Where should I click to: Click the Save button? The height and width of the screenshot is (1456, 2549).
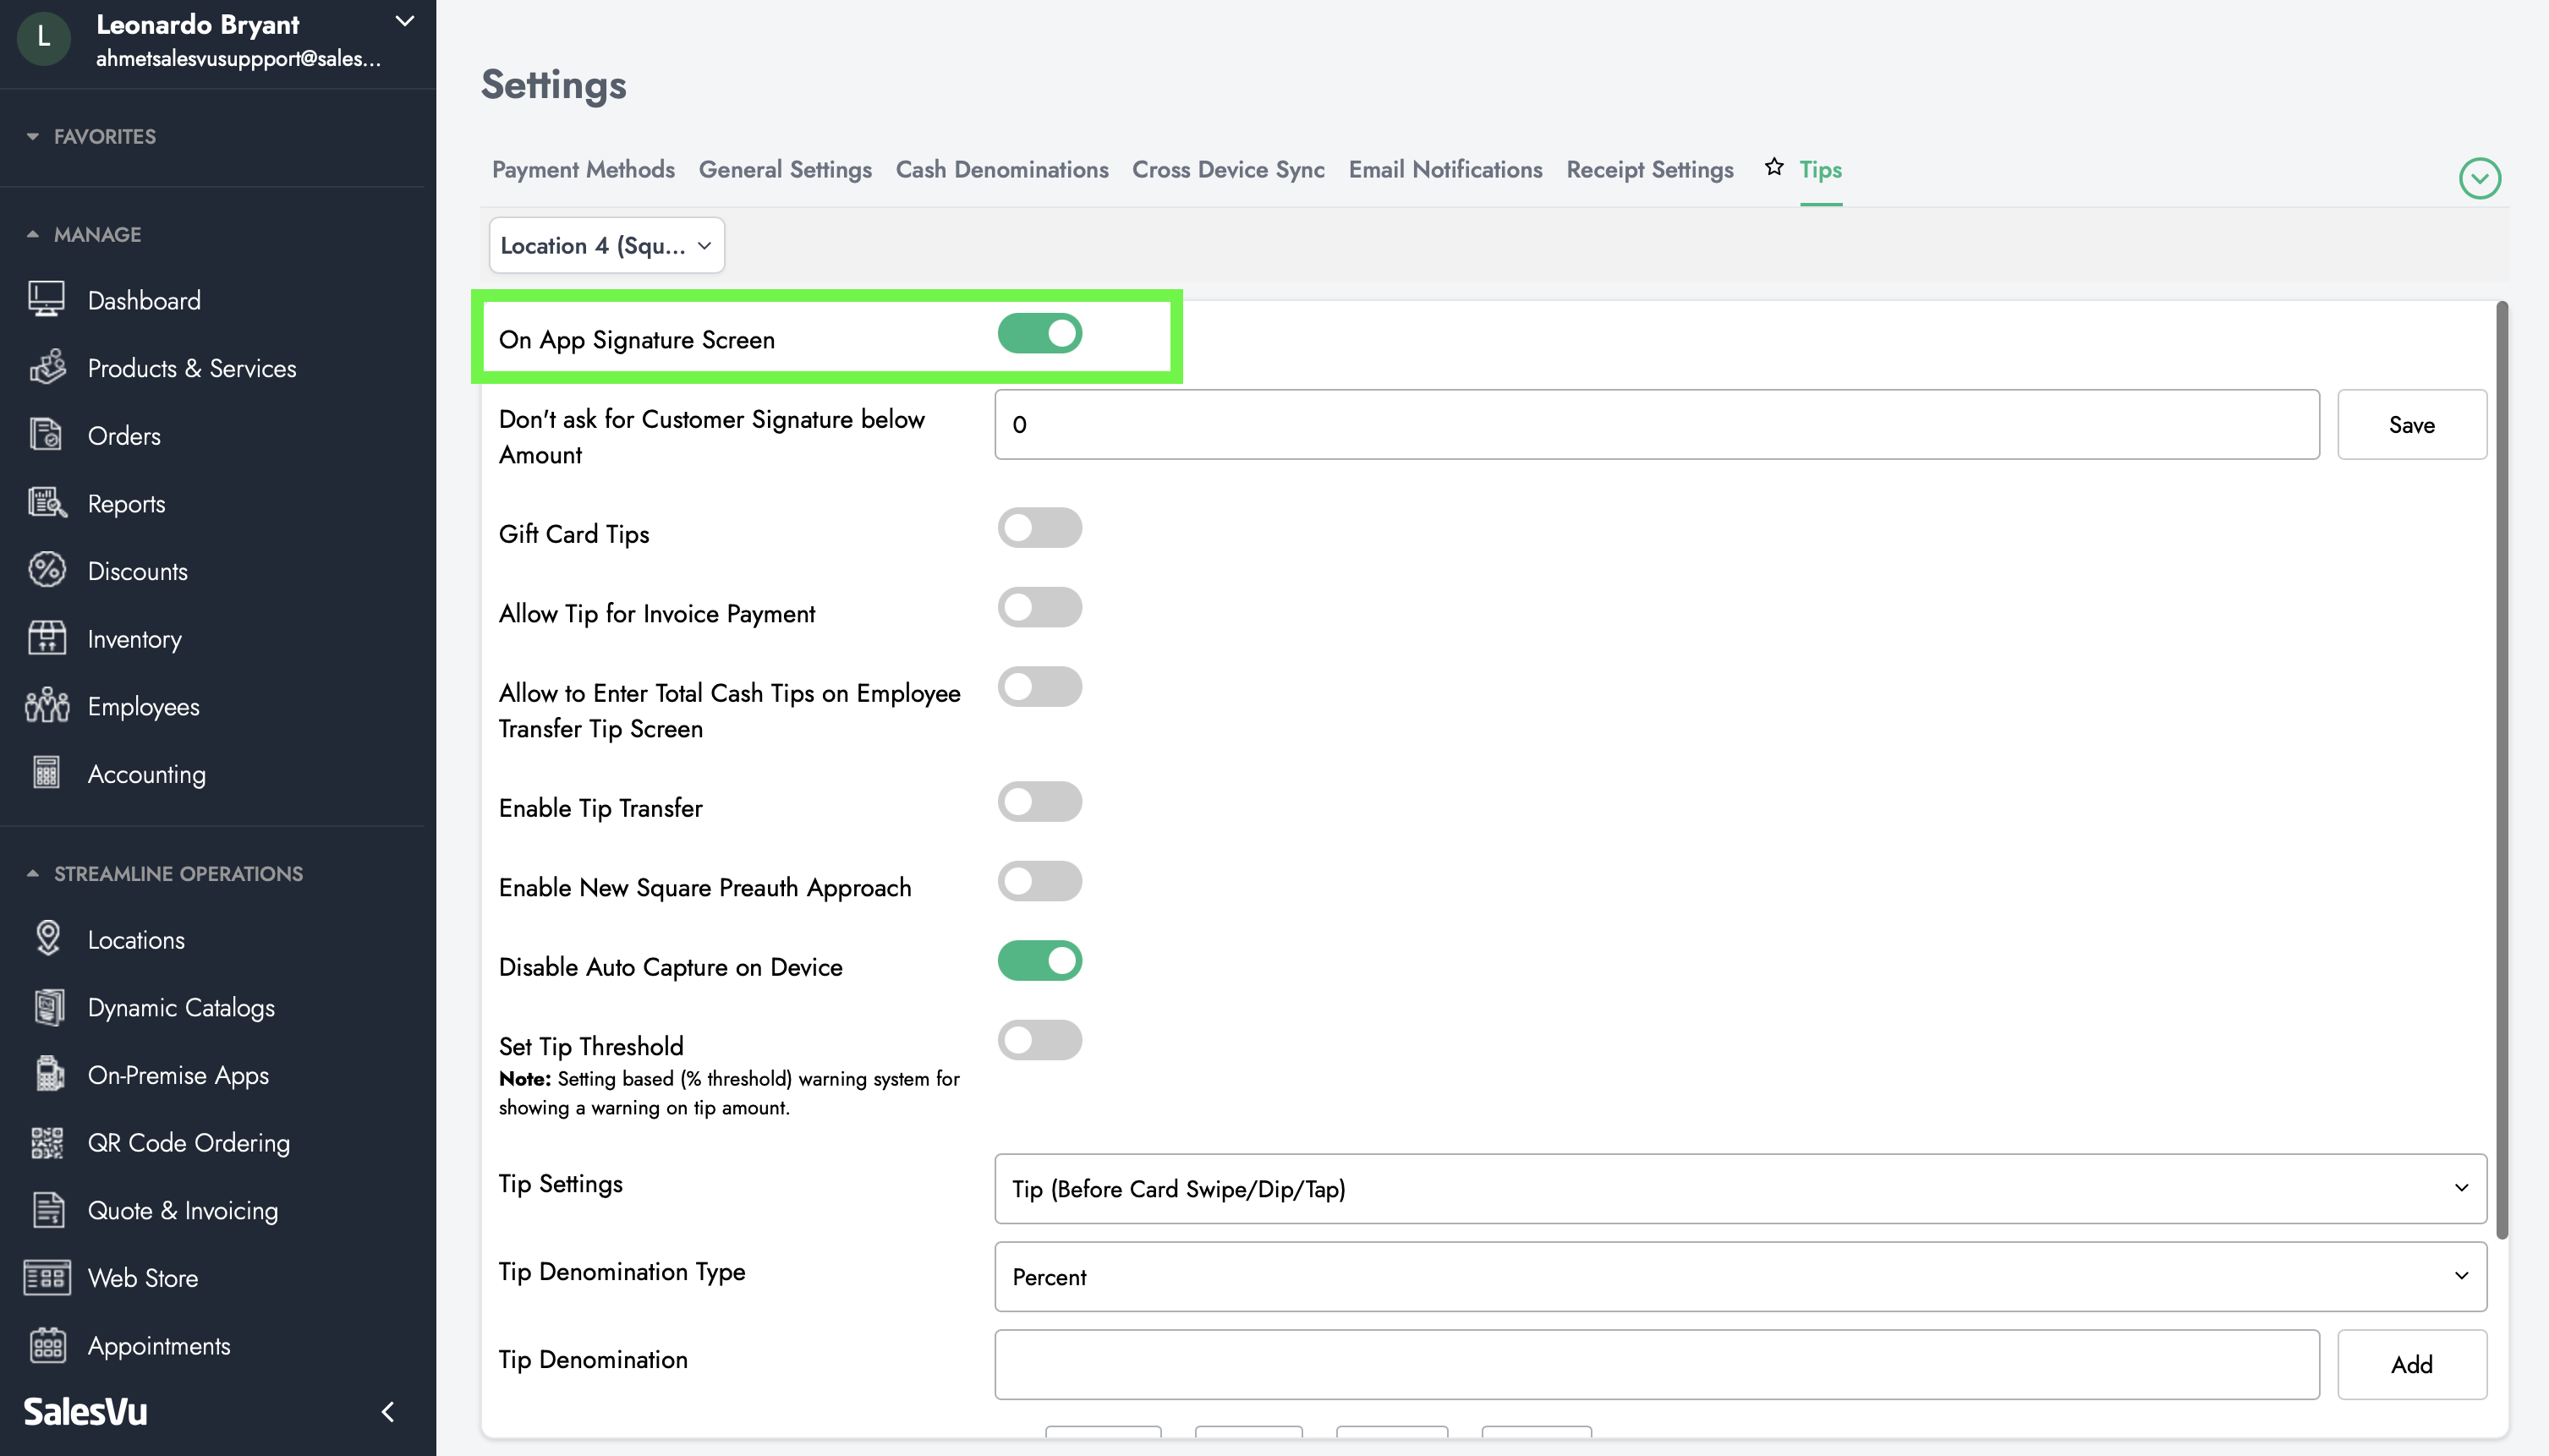[2410, 424]
